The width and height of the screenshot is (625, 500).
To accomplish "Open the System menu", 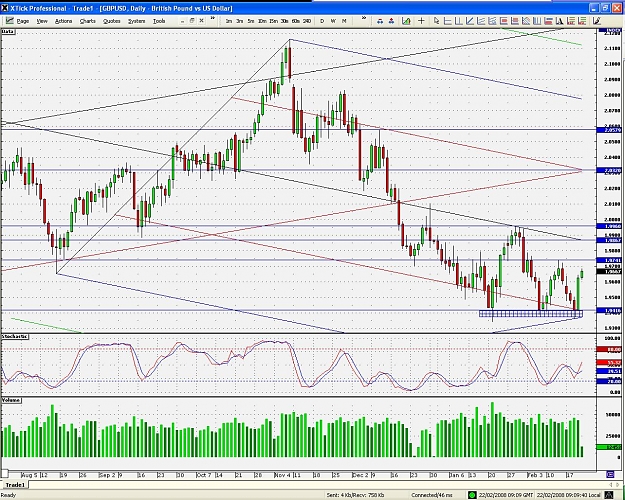I will [136, 21].
